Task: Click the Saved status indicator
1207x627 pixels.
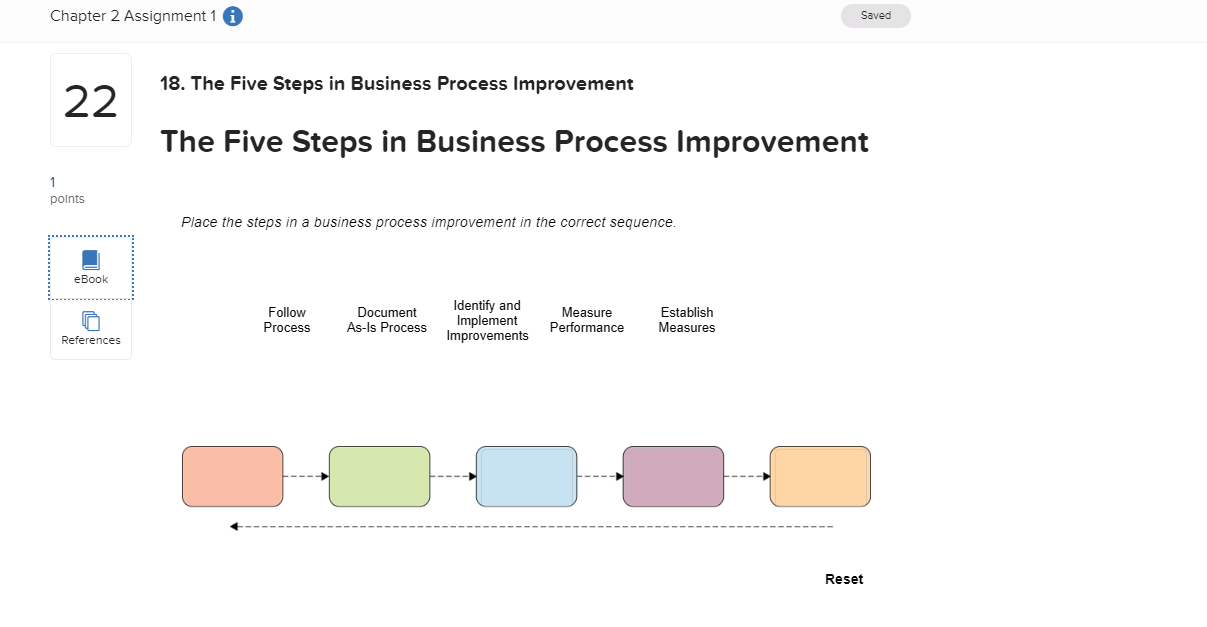Action: pos(875,15)
